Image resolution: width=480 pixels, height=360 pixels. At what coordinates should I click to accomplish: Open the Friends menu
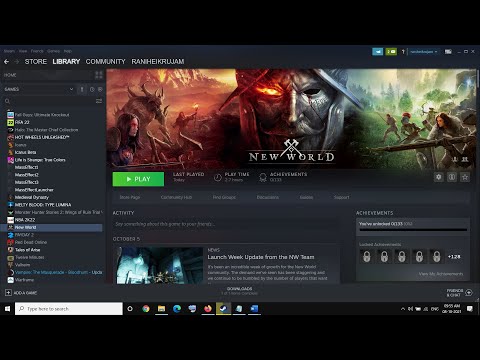(x=37, y=51)
